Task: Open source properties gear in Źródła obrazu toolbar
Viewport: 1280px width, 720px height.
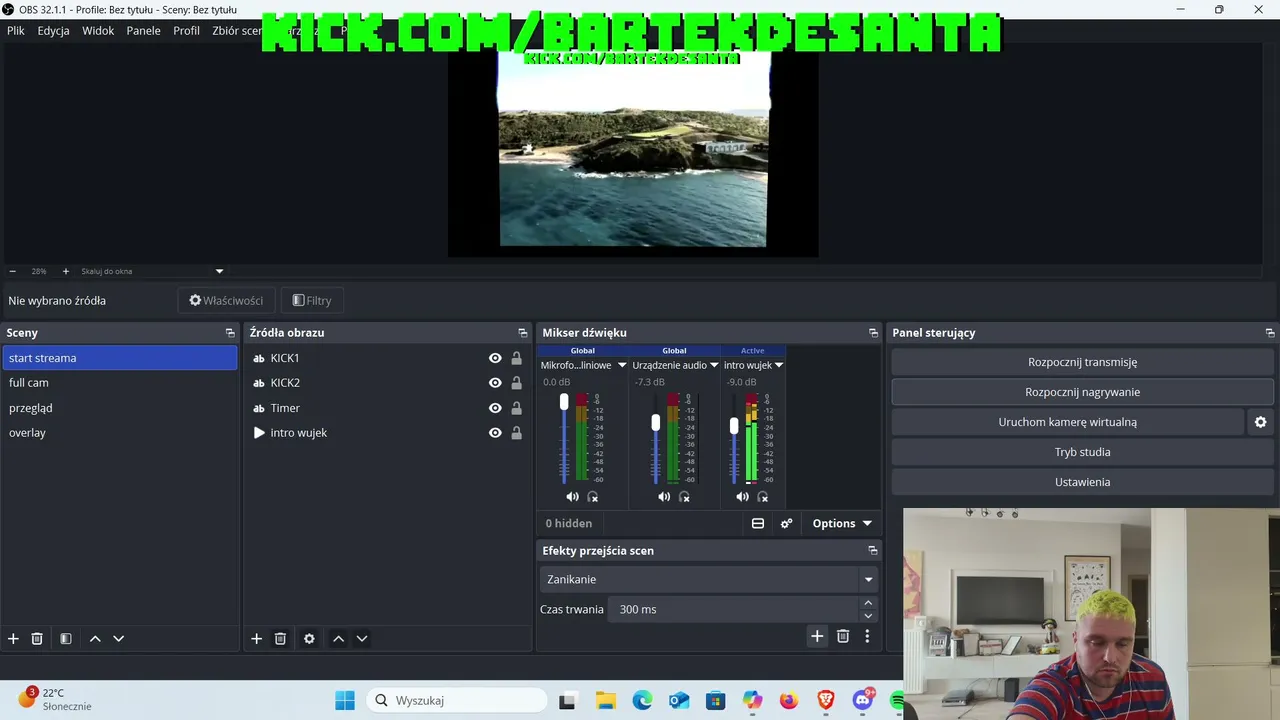Action: pos(309,638)
